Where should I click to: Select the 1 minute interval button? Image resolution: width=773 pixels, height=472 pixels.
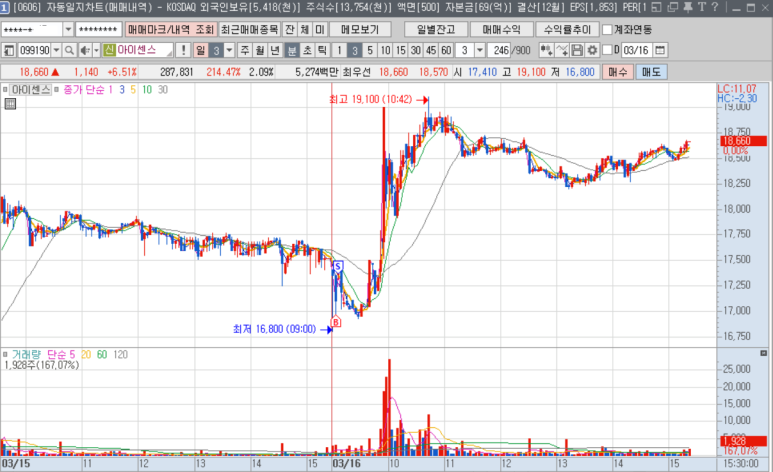click(339, 50)
